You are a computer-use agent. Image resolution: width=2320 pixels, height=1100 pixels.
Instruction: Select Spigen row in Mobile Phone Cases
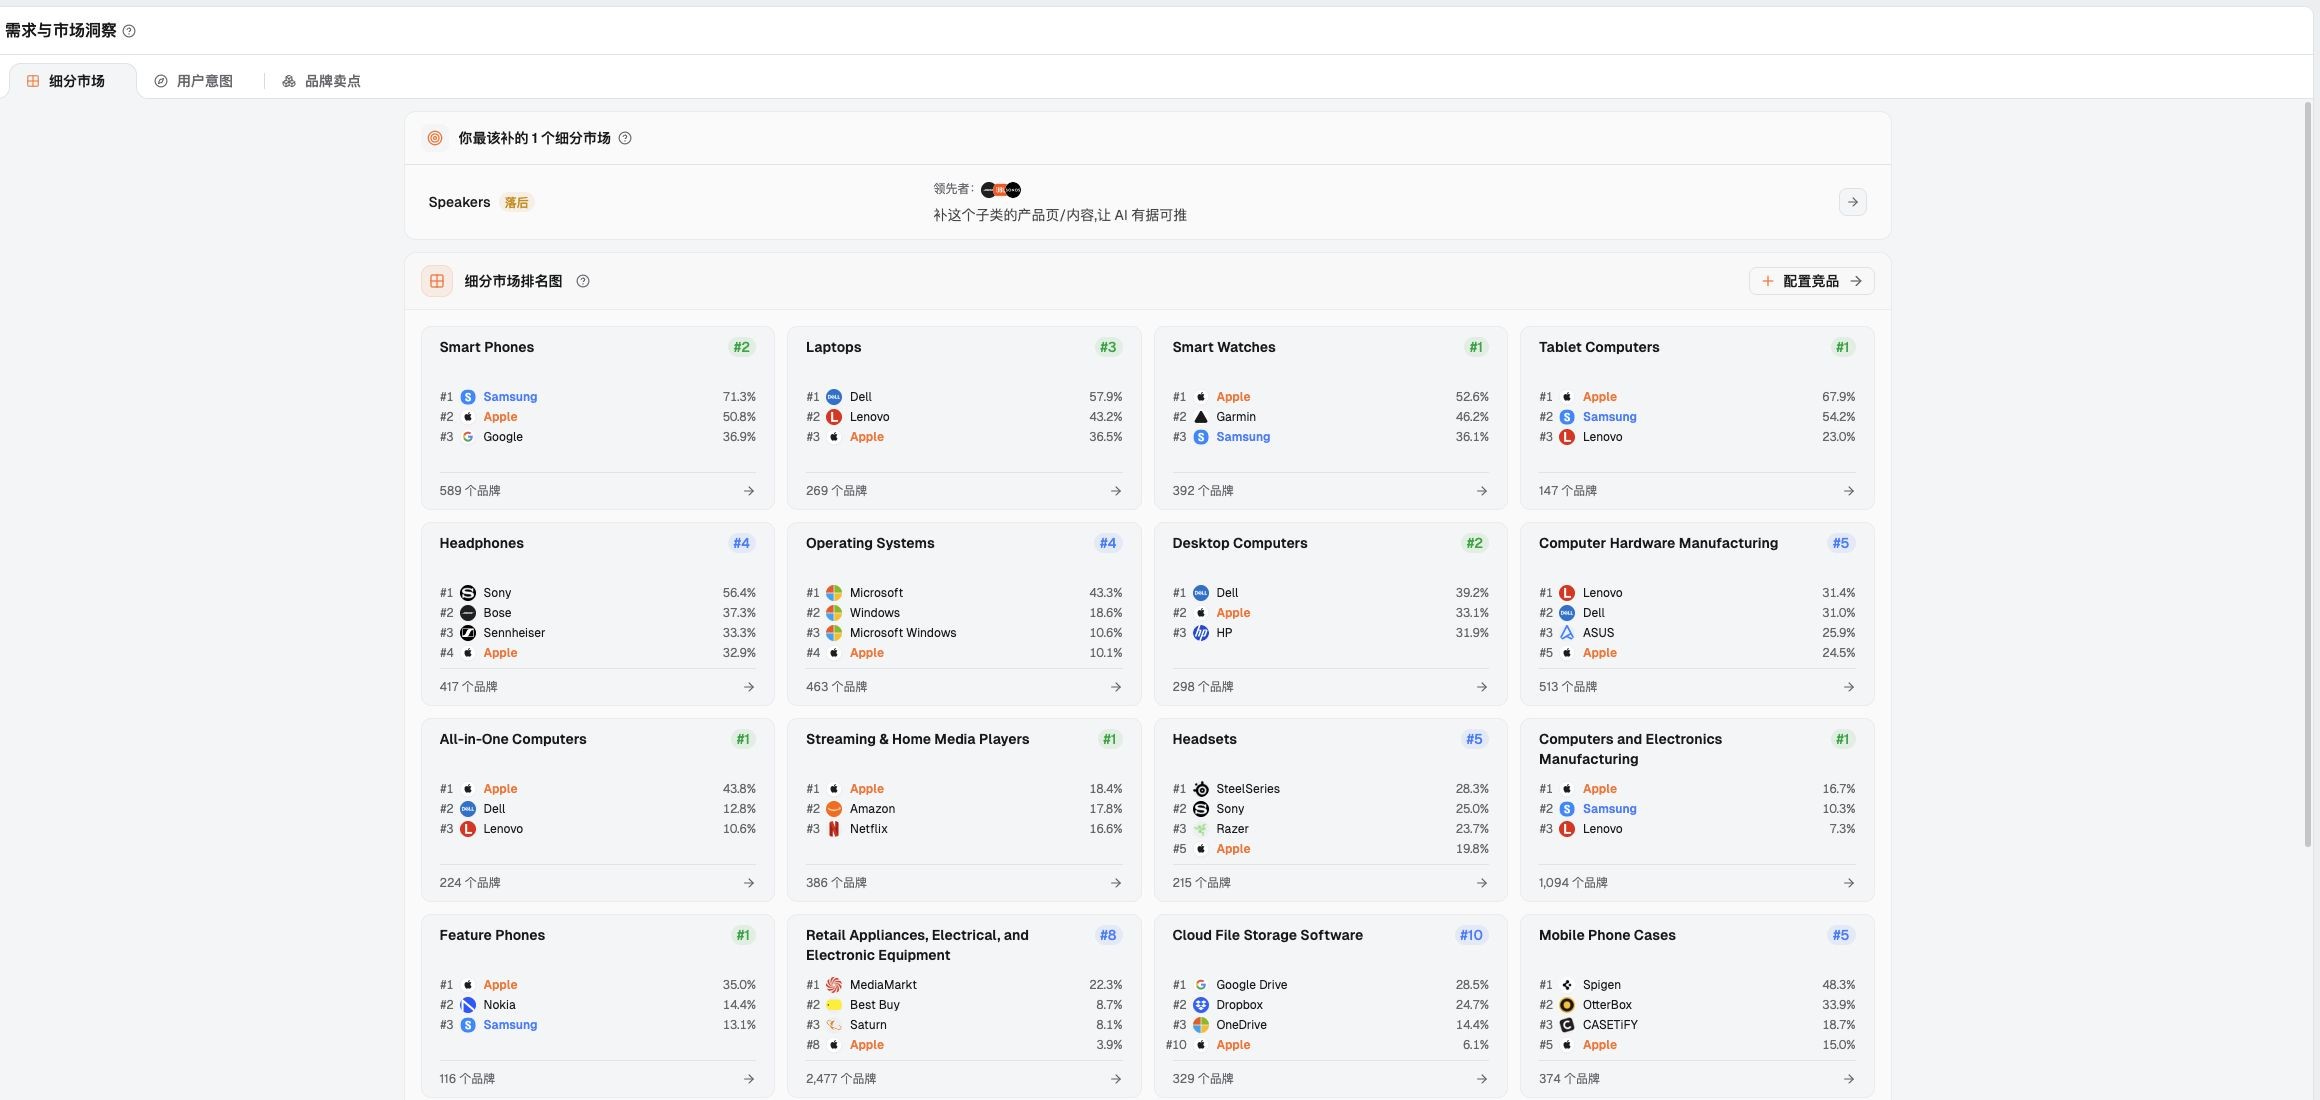(1697, 985)
